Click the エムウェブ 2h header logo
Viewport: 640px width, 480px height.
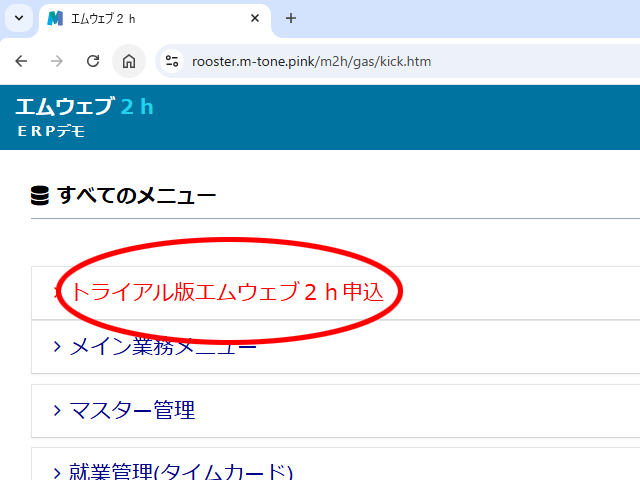(84, 107)
